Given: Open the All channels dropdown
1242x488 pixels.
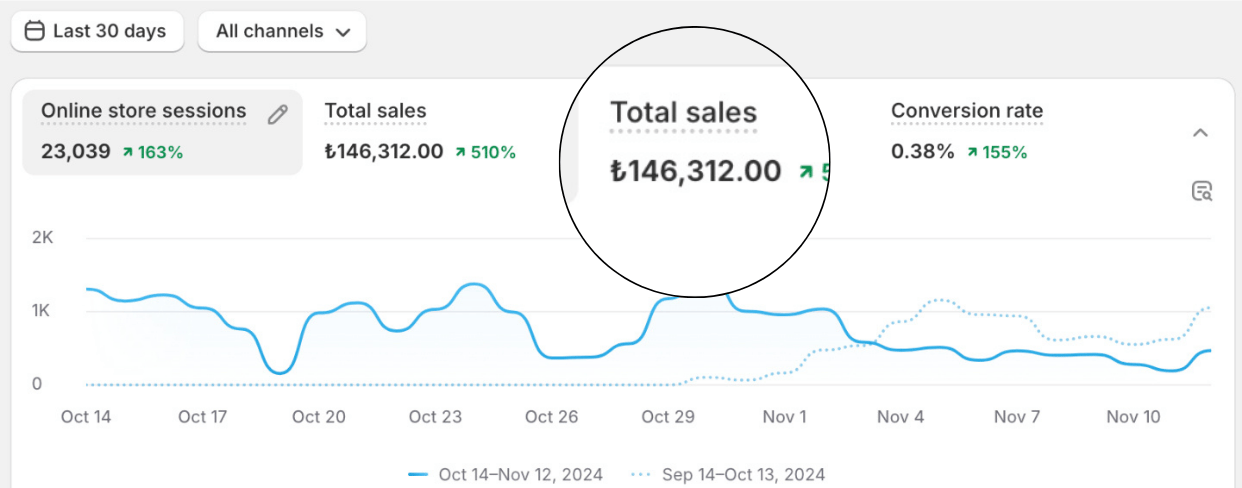Looking at the screenshot, I should coord(283,31).
